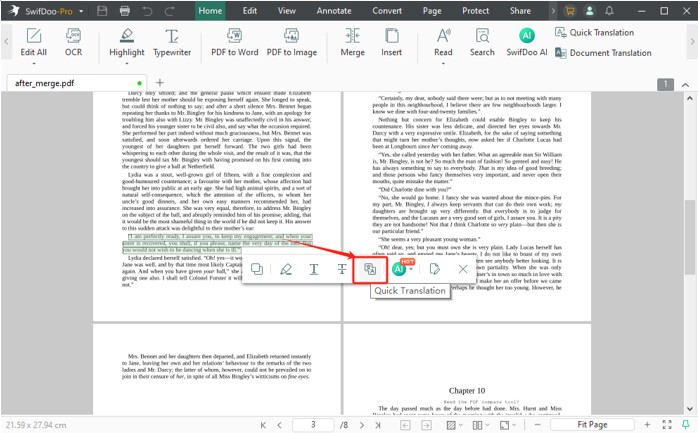Open the page background dropdown in status bar
698x433 pixels.
tap(454, 425)
